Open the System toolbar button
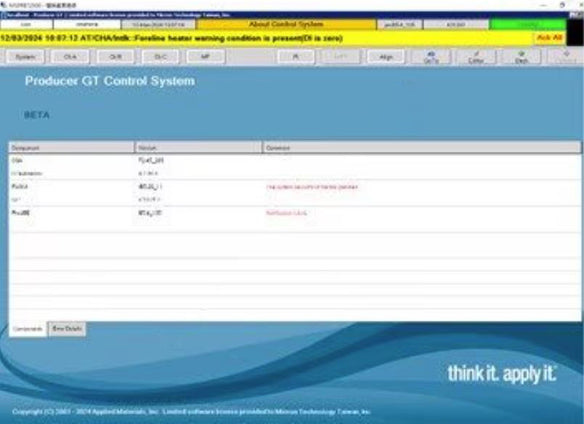This screenshot has height=424, width=584. (x=25, y=57)
